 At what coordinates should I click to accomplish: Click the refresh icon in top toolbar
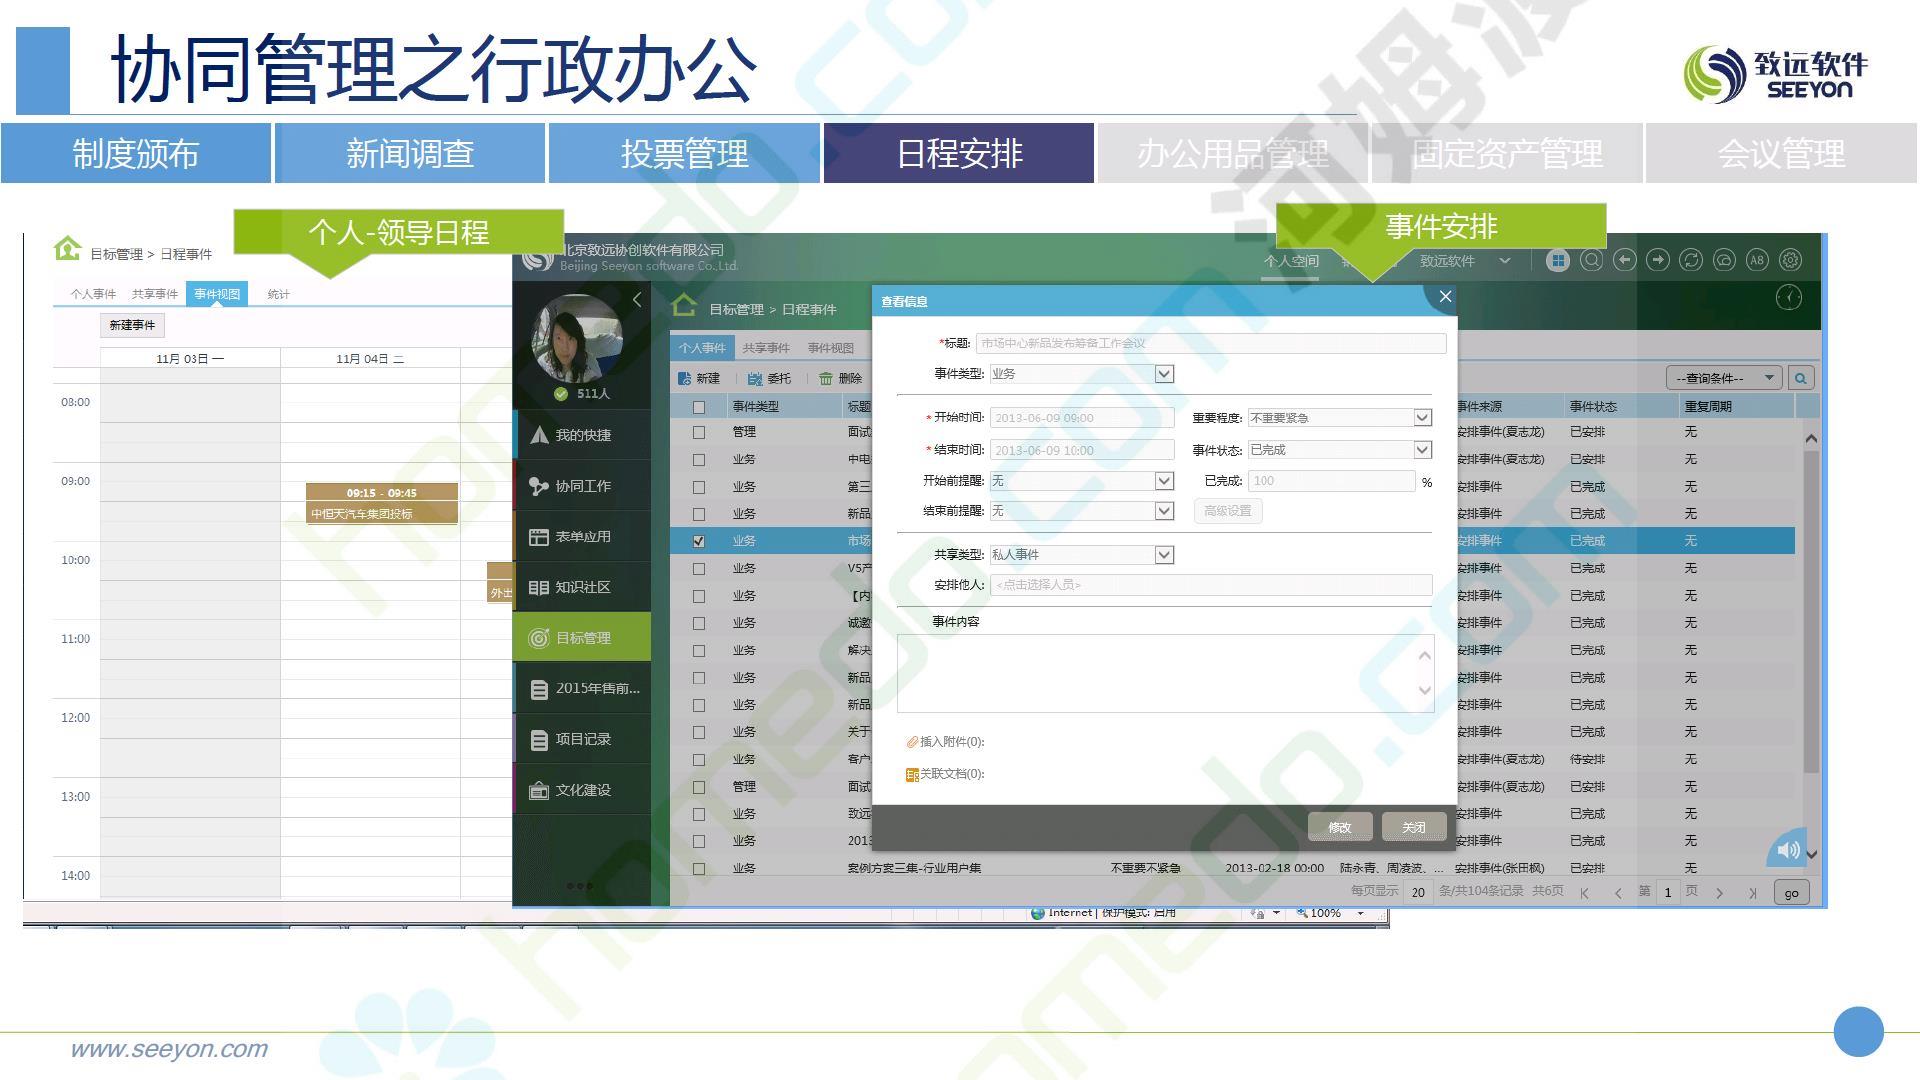tap(1691, 260)
